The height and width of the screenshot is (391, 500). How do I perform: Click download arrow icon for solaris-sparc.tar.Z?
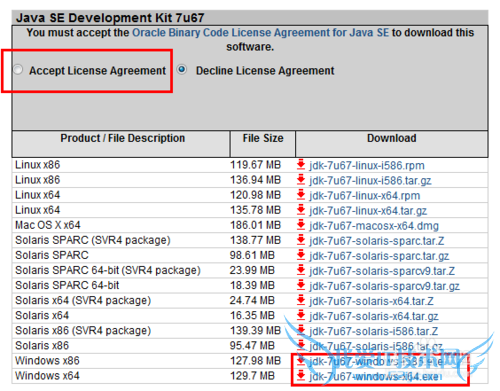[x=301, y=240]
